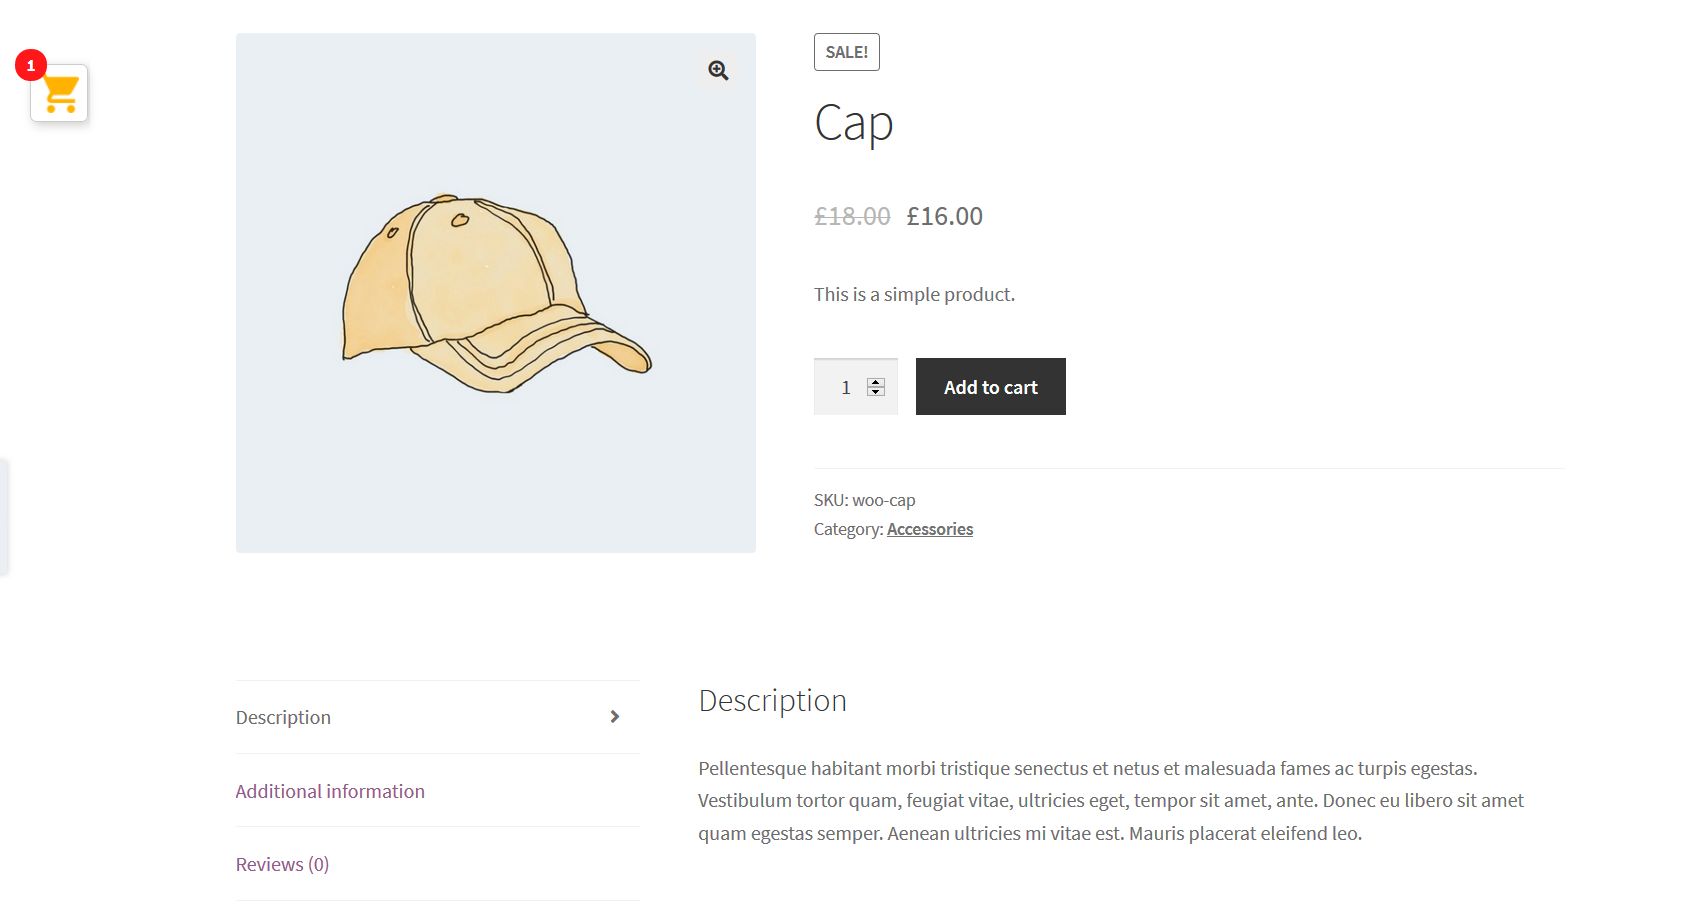Select the Description tab
This screenshot has width=1700, height=922.
[x=283, y=717]
